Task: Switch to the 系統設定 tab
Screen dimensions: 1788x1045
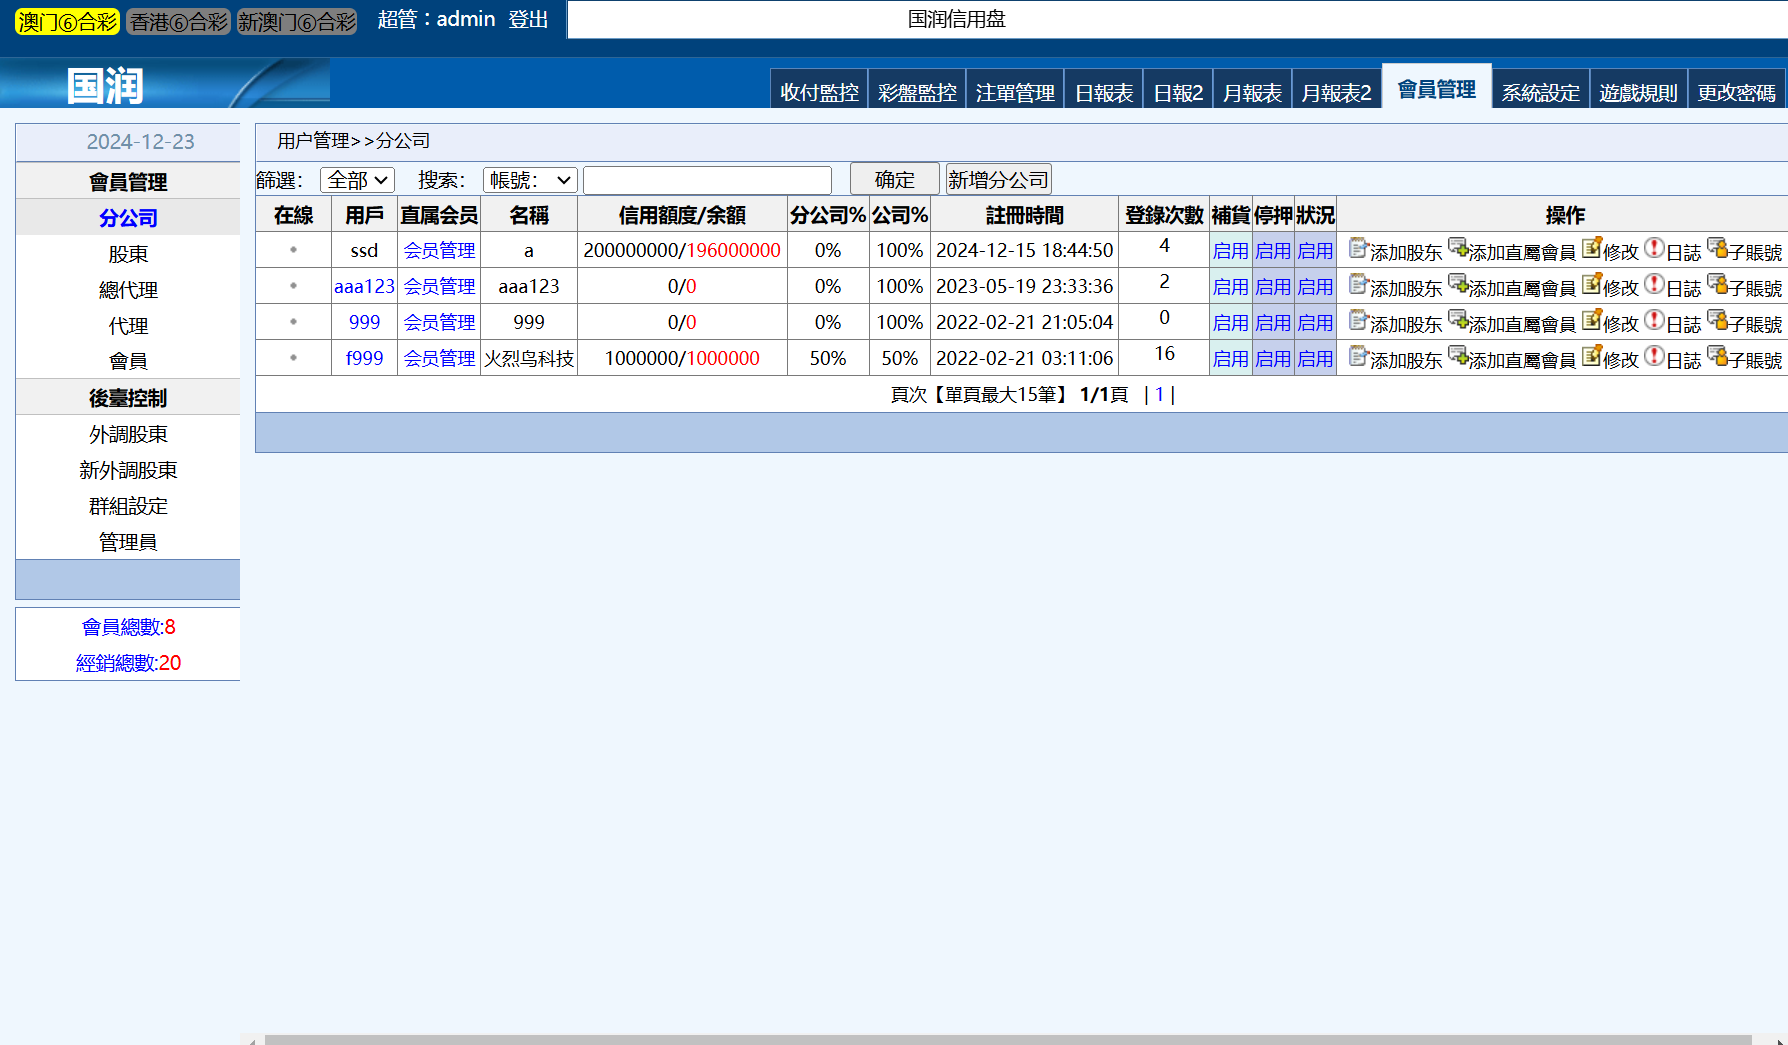Action: pyautogui.click(x=1540, y=93)
